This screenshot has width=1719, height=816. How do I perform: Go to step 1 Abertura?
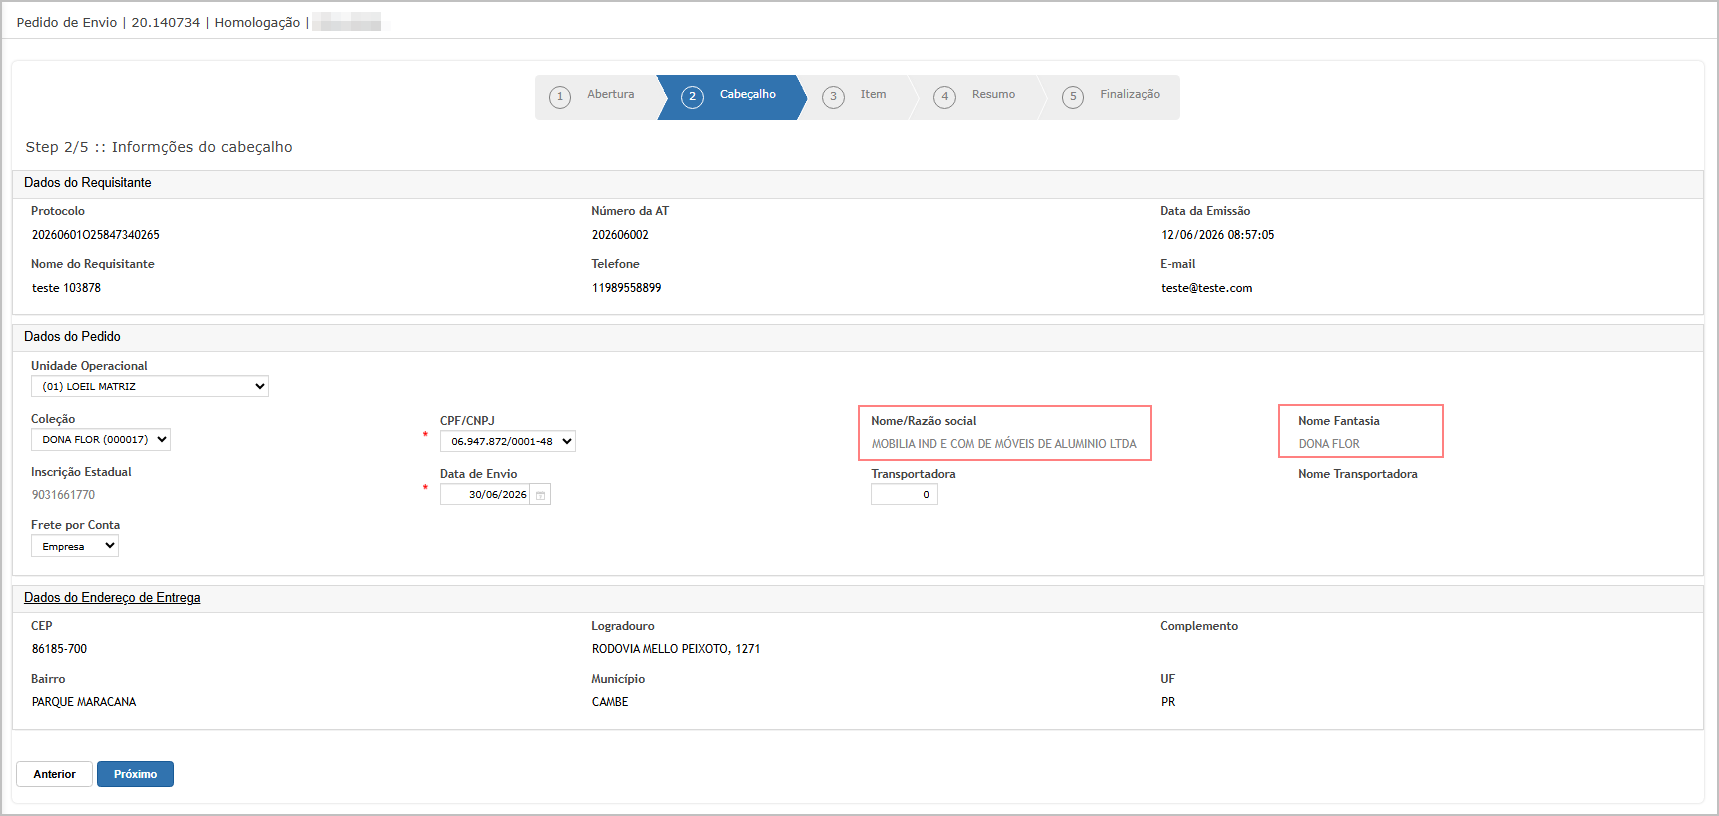(596, 97)
